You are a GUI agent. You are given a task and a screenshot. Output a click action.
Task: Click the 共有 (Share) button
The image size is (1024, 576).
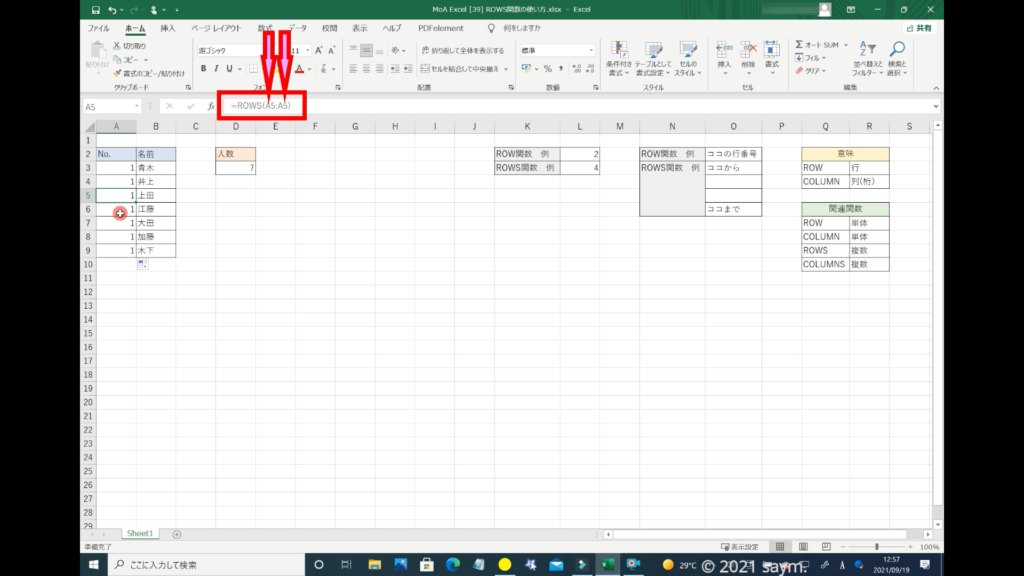coord(918,28)
